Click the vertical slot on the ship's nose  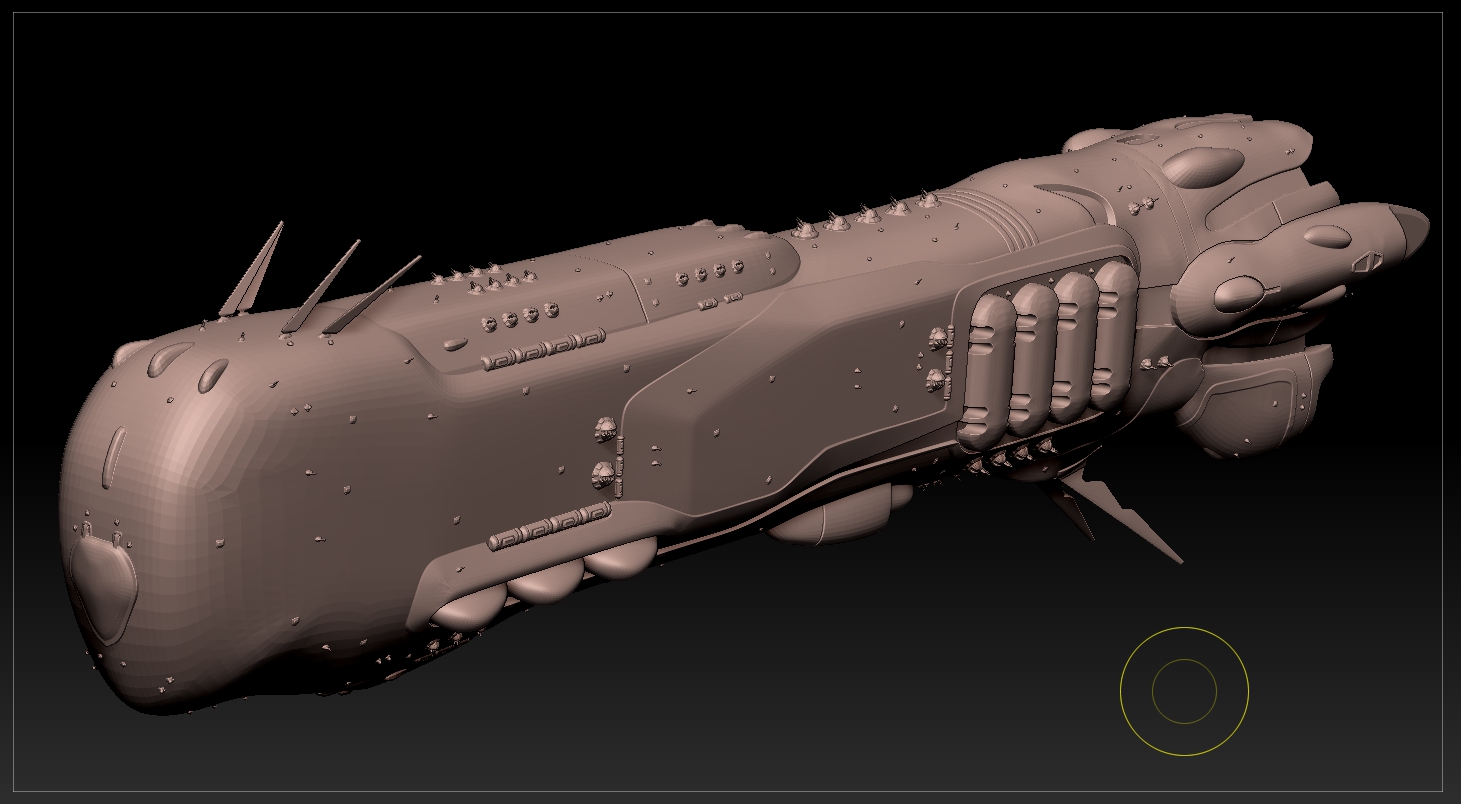115,456
